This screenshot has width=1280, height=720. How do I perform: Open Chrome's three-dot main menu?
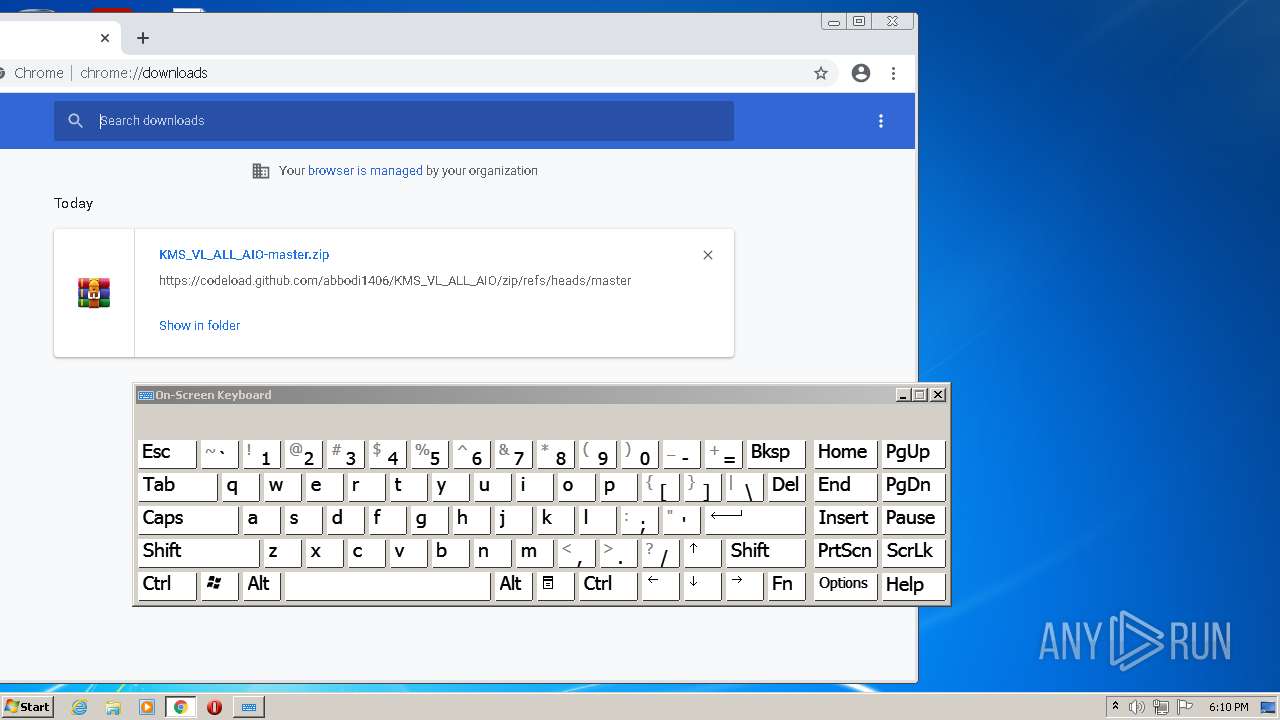(x=893, y=73)
